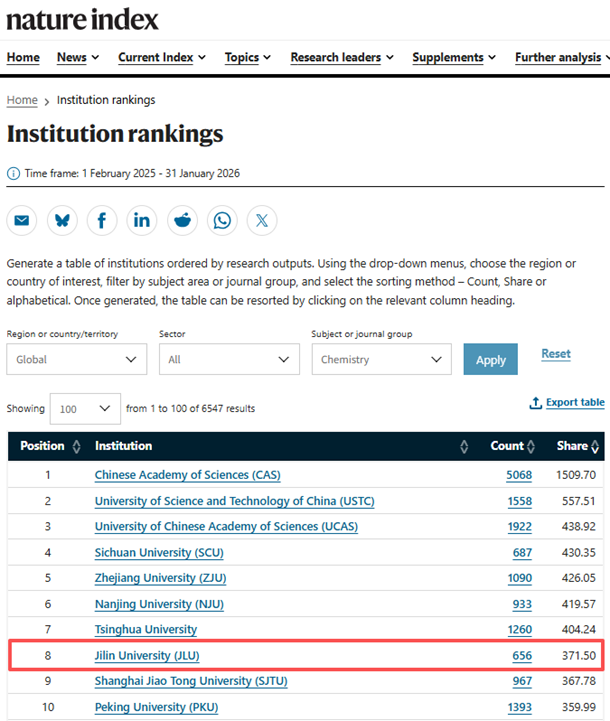Click count 1558 for USTC

520,501
